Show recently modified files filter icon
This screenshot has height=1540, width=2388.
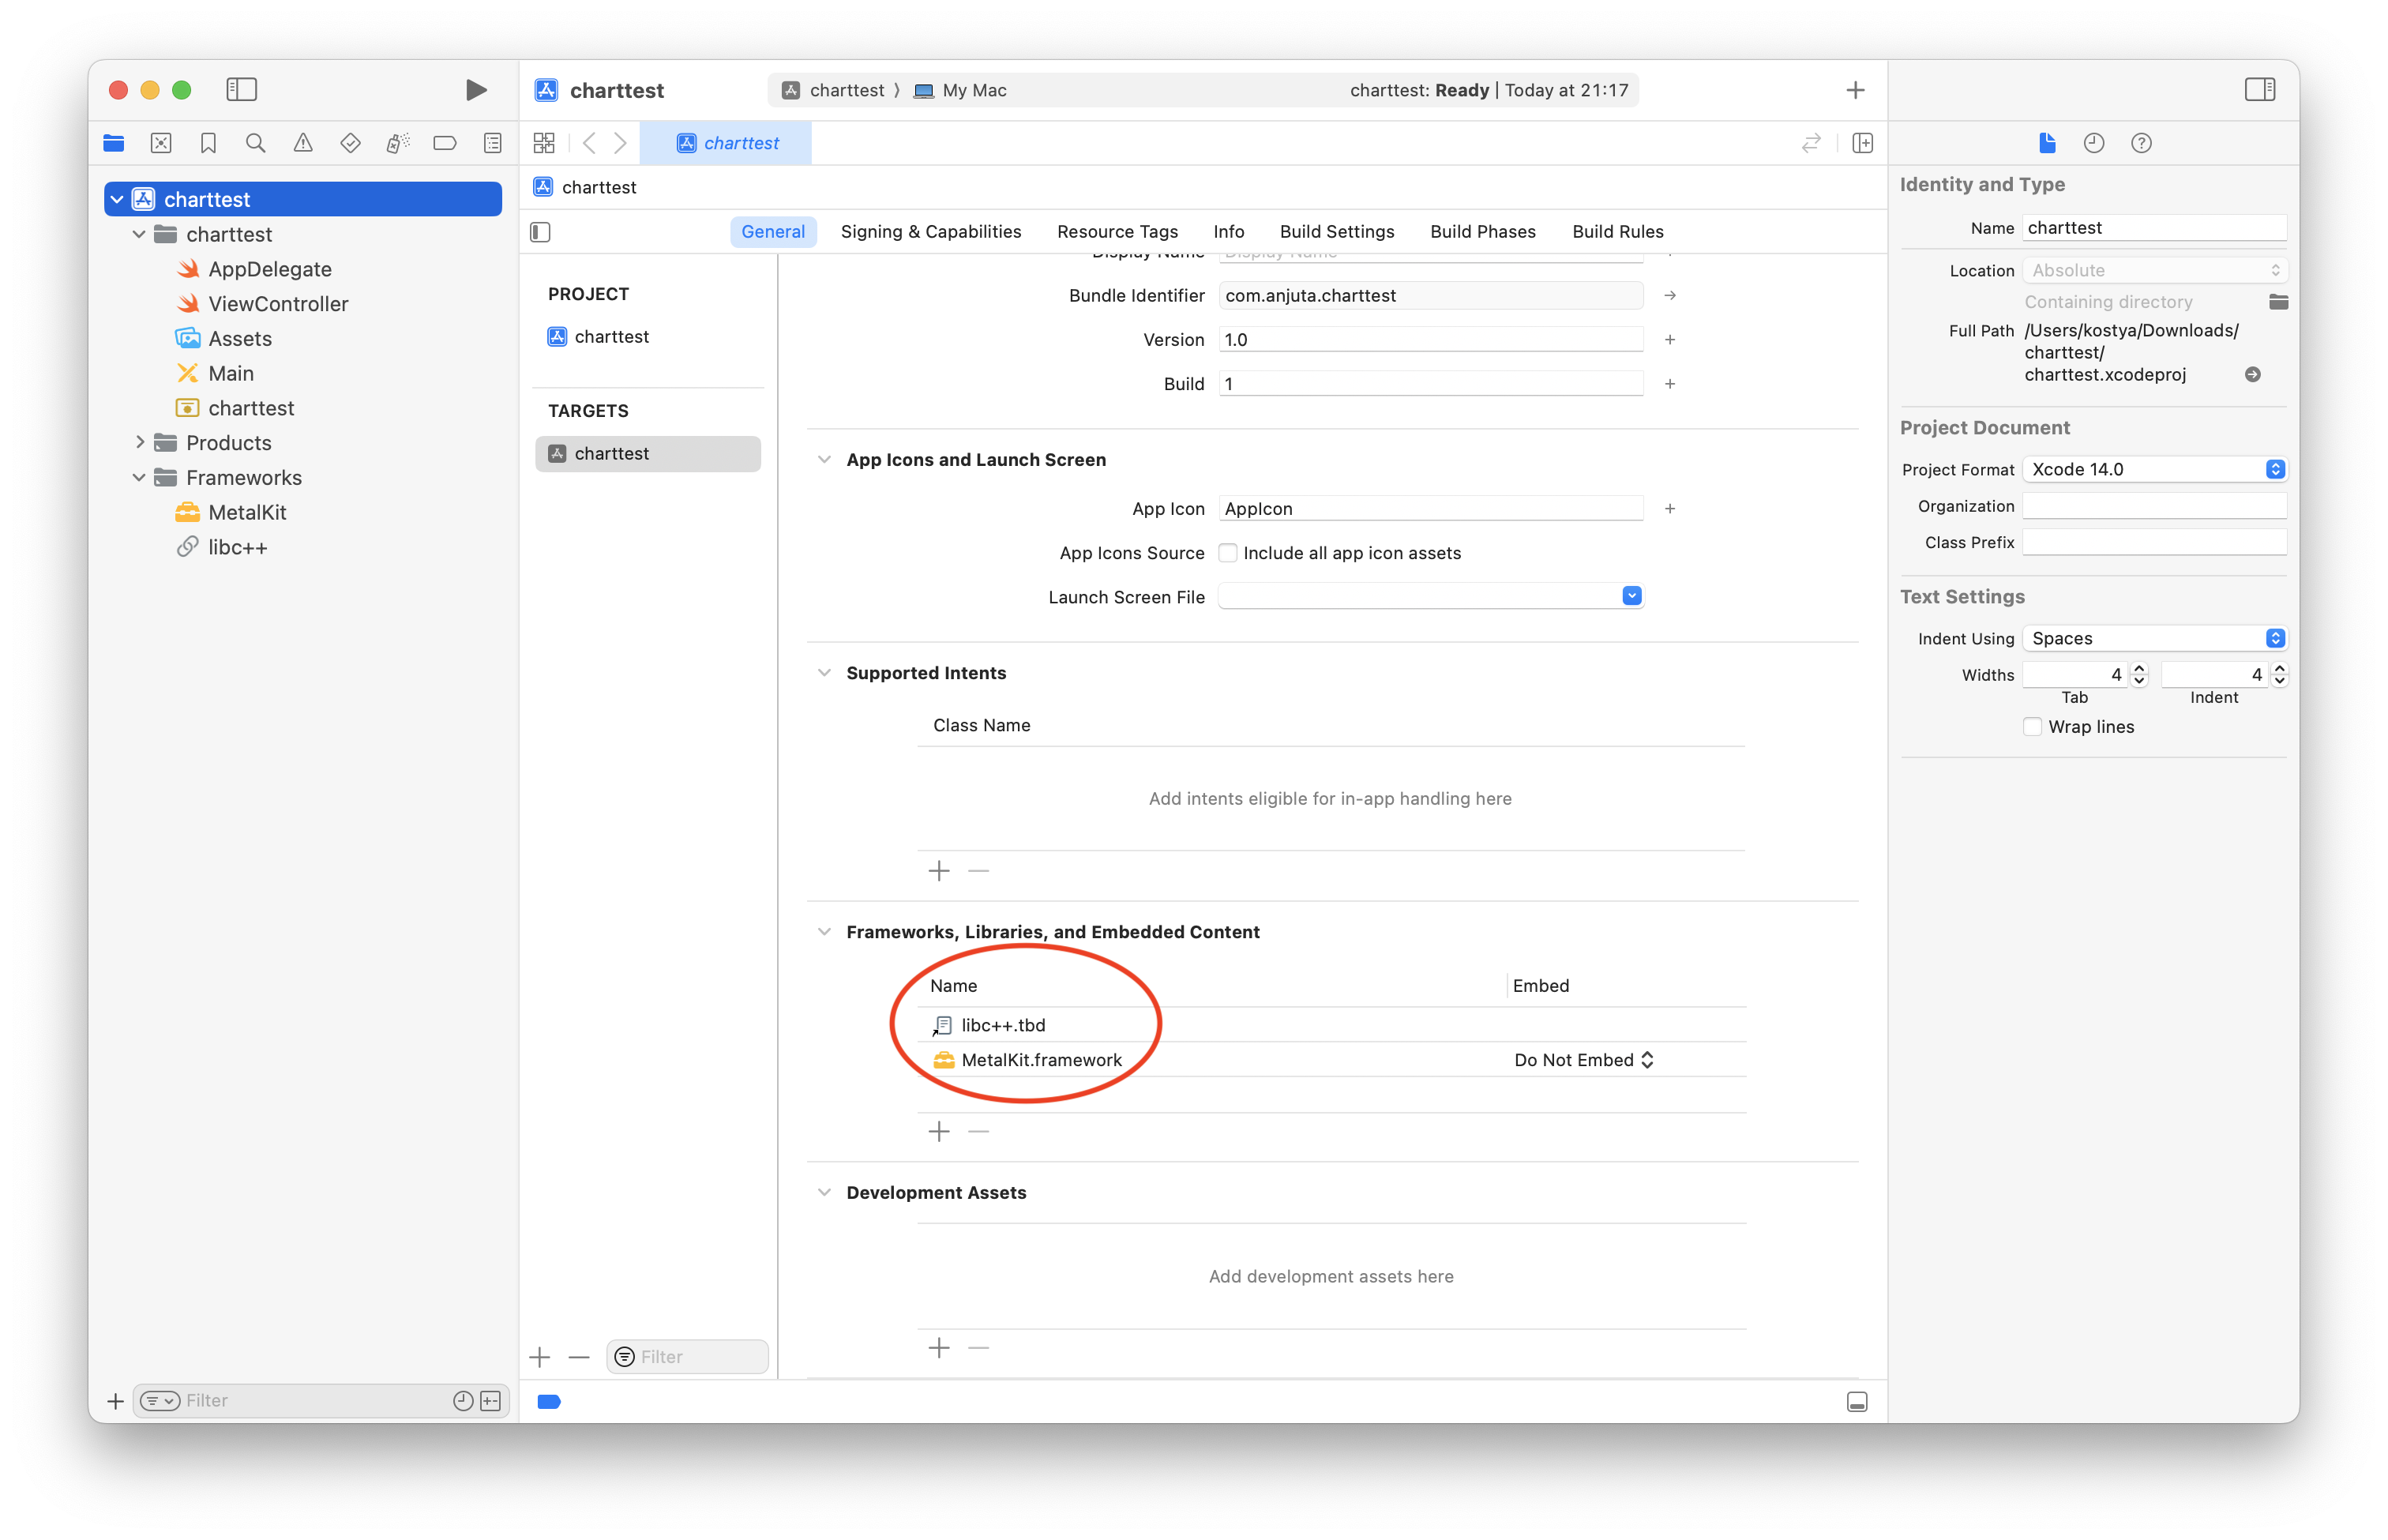pos(463,1401)
